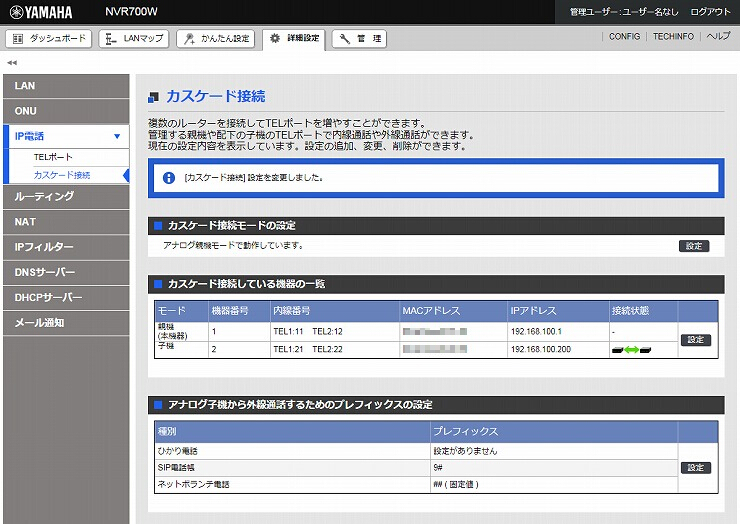740x524 pixels.
Task: Click the SIP電話帳 row label
Action: tap(176, 468)
